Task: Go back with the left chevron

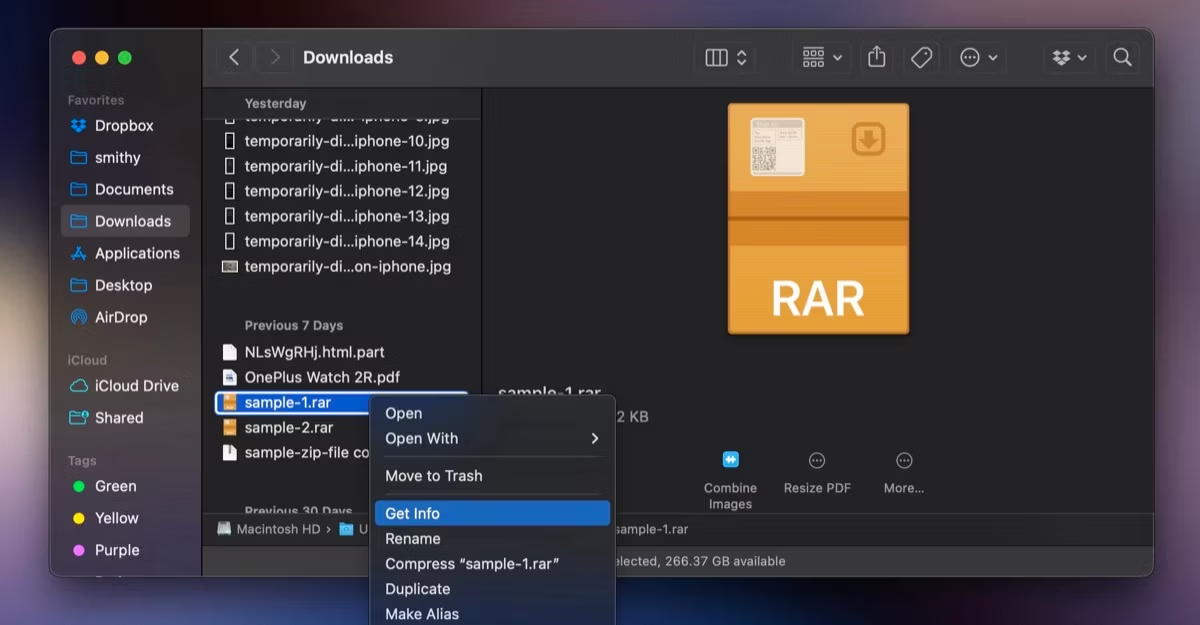Action: tap(234, 58)
